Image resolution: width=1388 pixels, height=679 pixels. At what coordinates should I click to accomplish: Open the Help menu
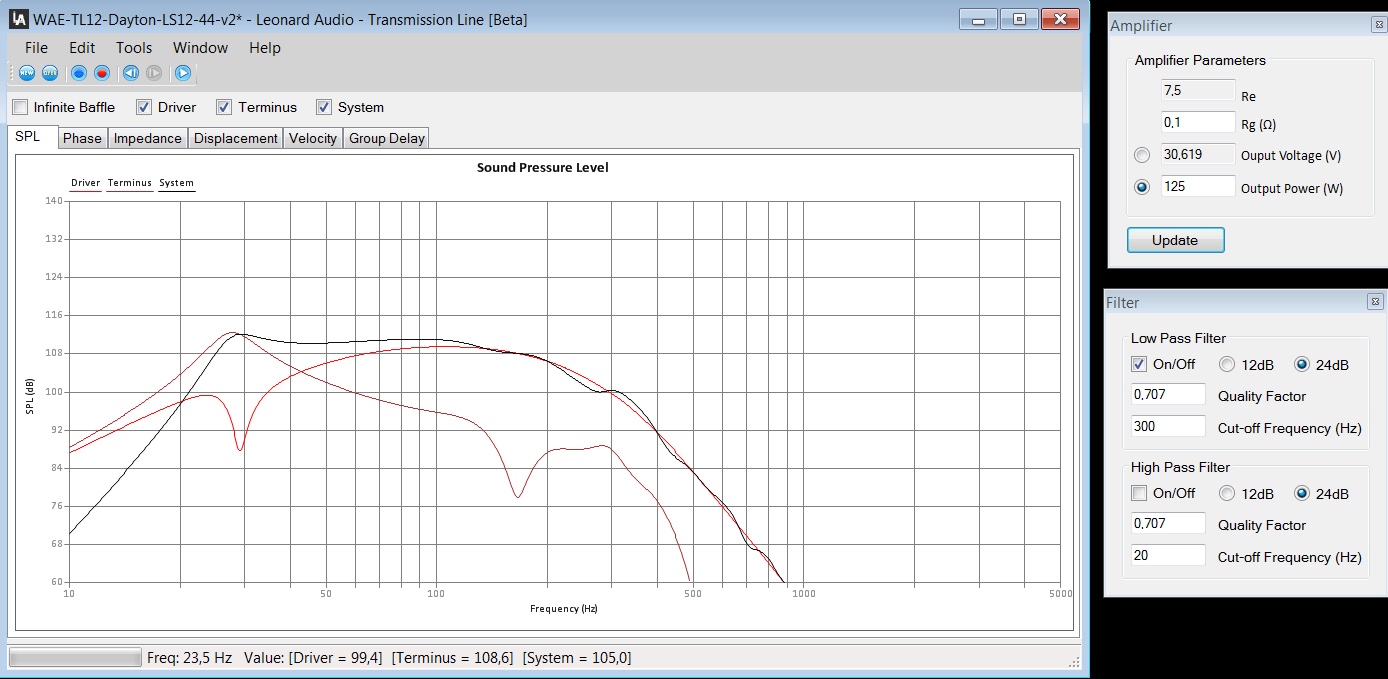(265, 48)
